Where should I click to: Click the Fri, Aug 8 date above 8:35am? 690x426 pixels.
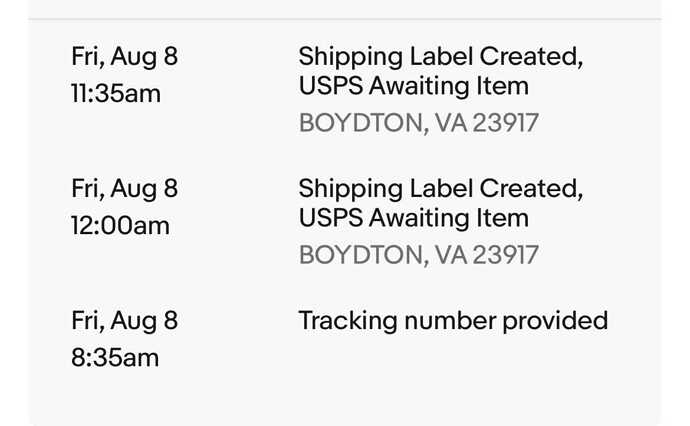[124, 320]
